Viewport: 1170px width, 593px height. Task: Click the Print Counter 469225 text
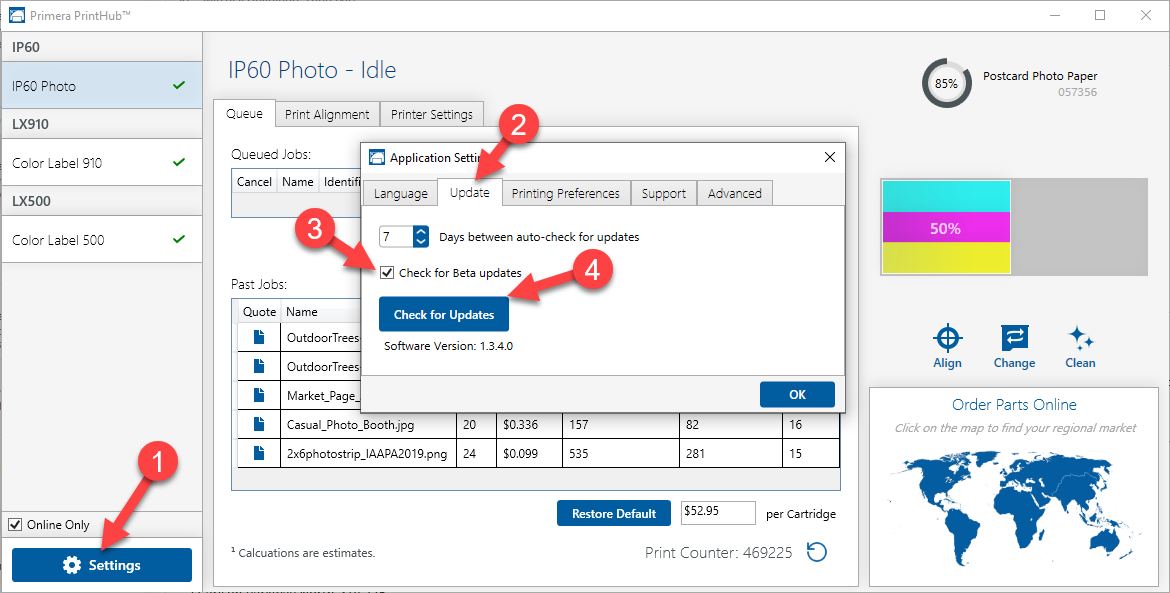pyautogui.click(x=719, y=553)
